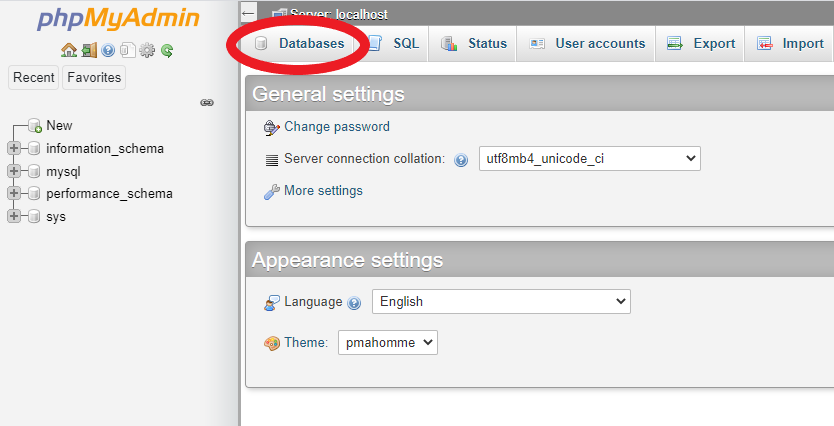834x426 pixels.
Task: Select mysql database name in tree
Action: click(x=63, y=172)
